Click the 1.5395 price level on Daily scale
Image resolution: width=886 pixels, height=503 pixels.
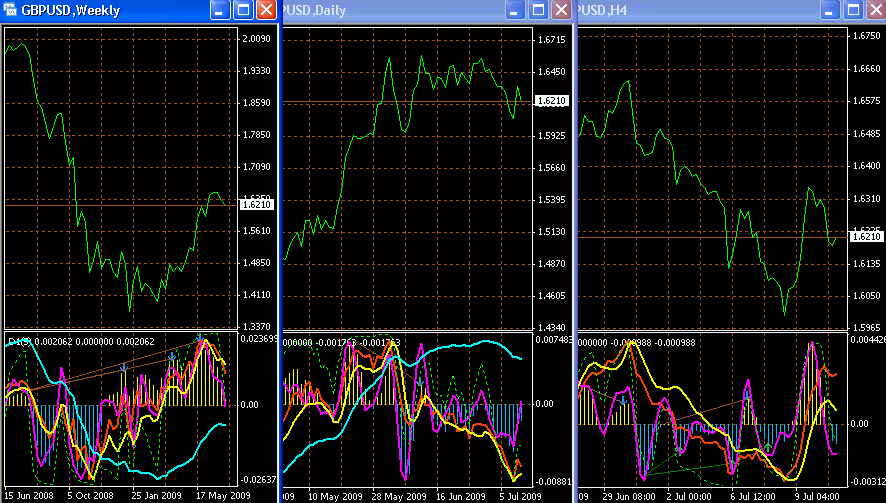coord(551,200)
